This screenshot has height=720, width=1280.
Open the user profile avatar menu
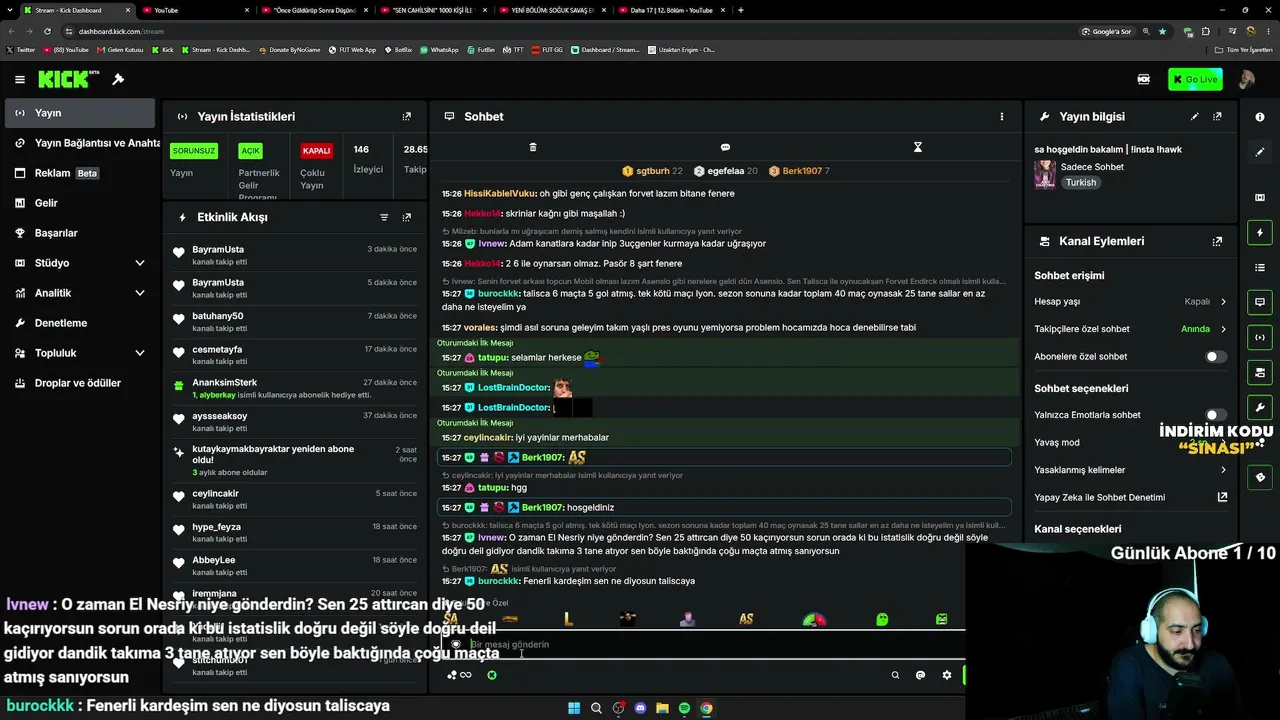coord(1246,79)
